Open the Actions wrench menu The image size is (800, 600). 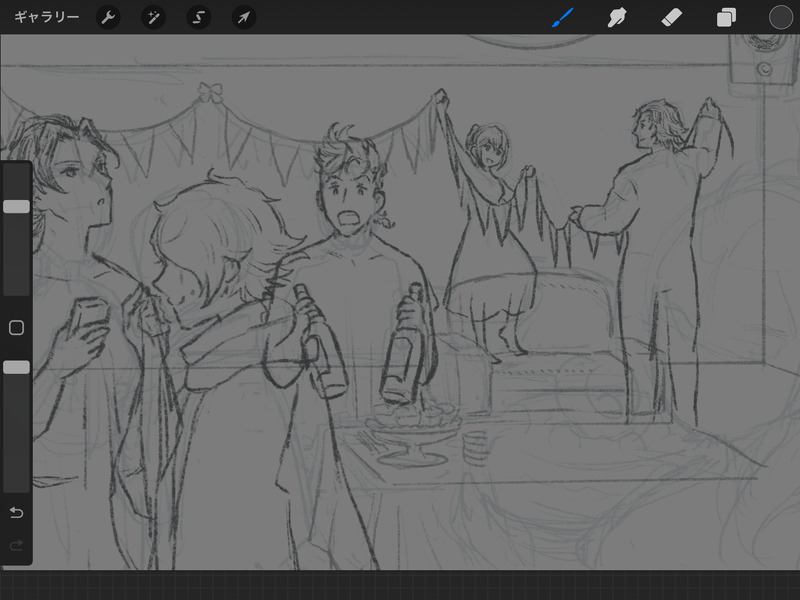click(x=108, y=17)
